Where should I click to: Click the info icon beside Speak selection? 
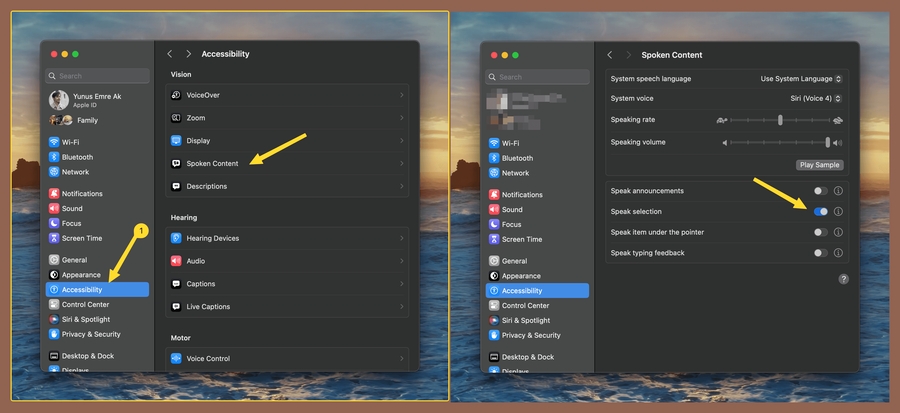(838, 212)
